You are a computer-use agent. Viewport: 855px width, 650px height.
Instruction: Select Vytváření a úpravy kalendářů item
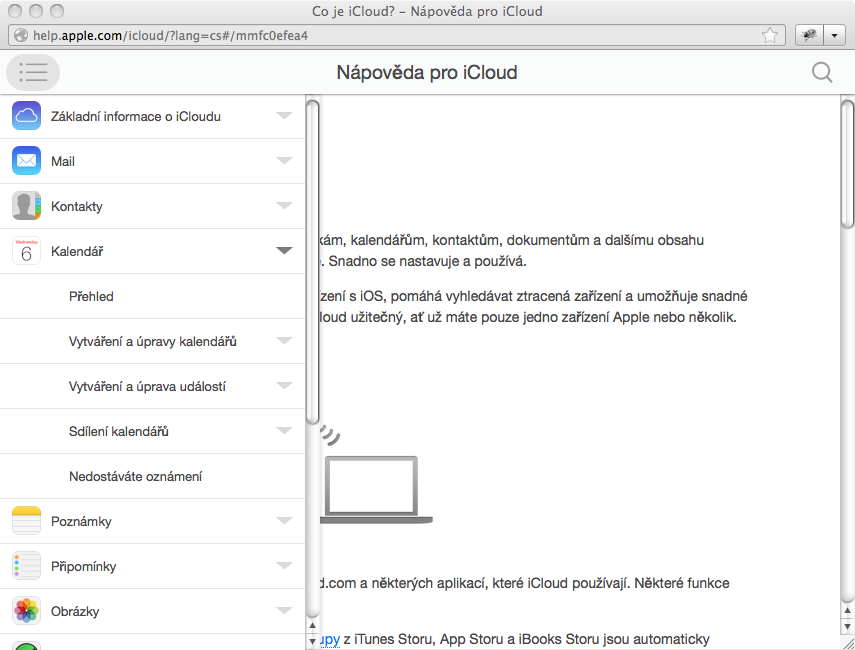153,341
